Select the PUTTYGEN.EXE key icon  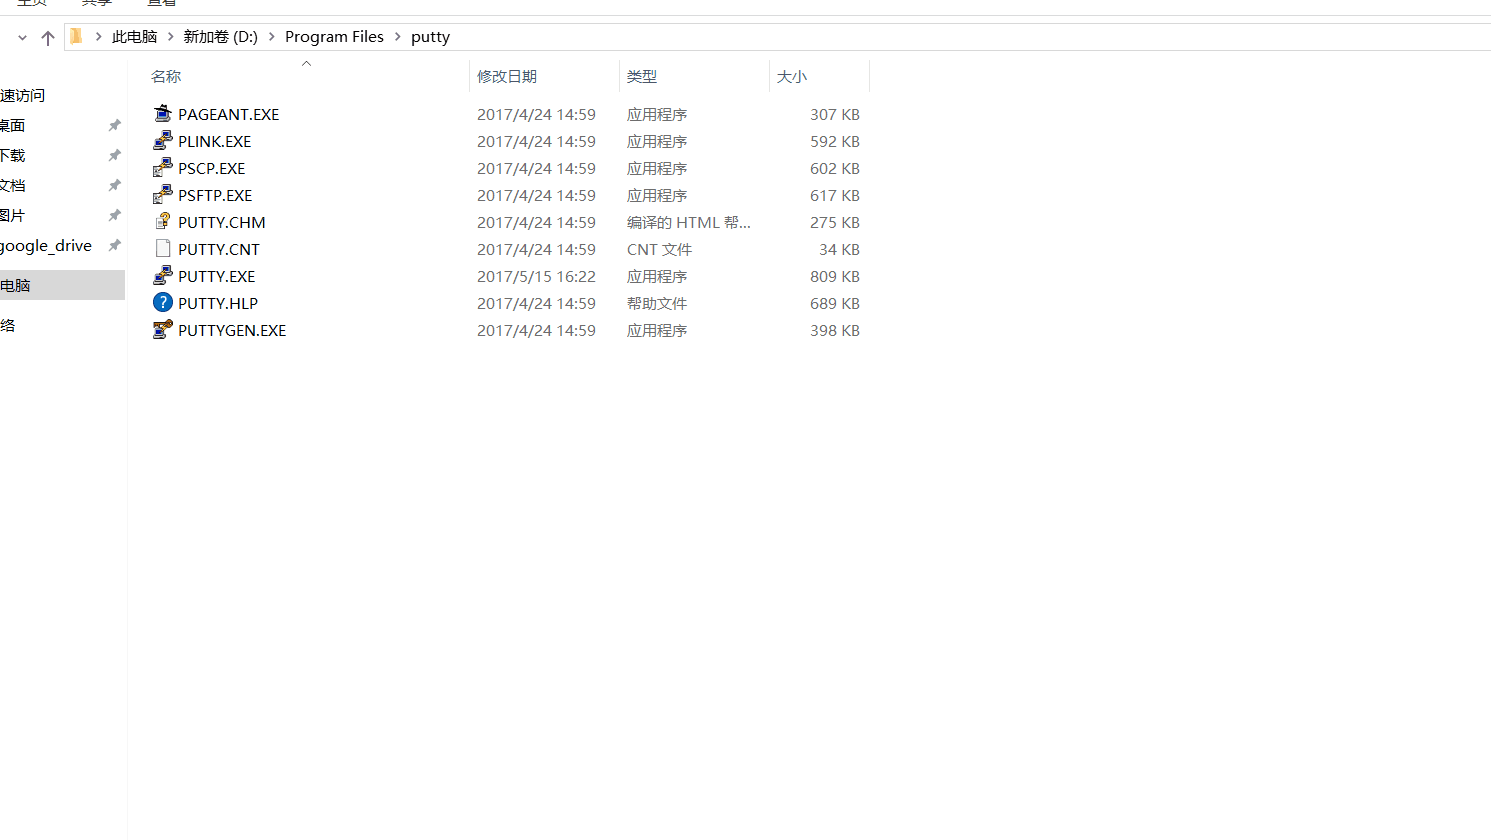pyautogui.click(x=163, y=329)
